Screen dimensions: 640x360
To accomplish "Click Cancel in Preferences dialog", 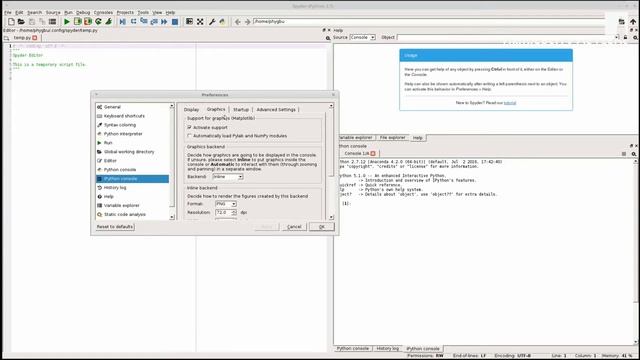I will click(294, 227).
